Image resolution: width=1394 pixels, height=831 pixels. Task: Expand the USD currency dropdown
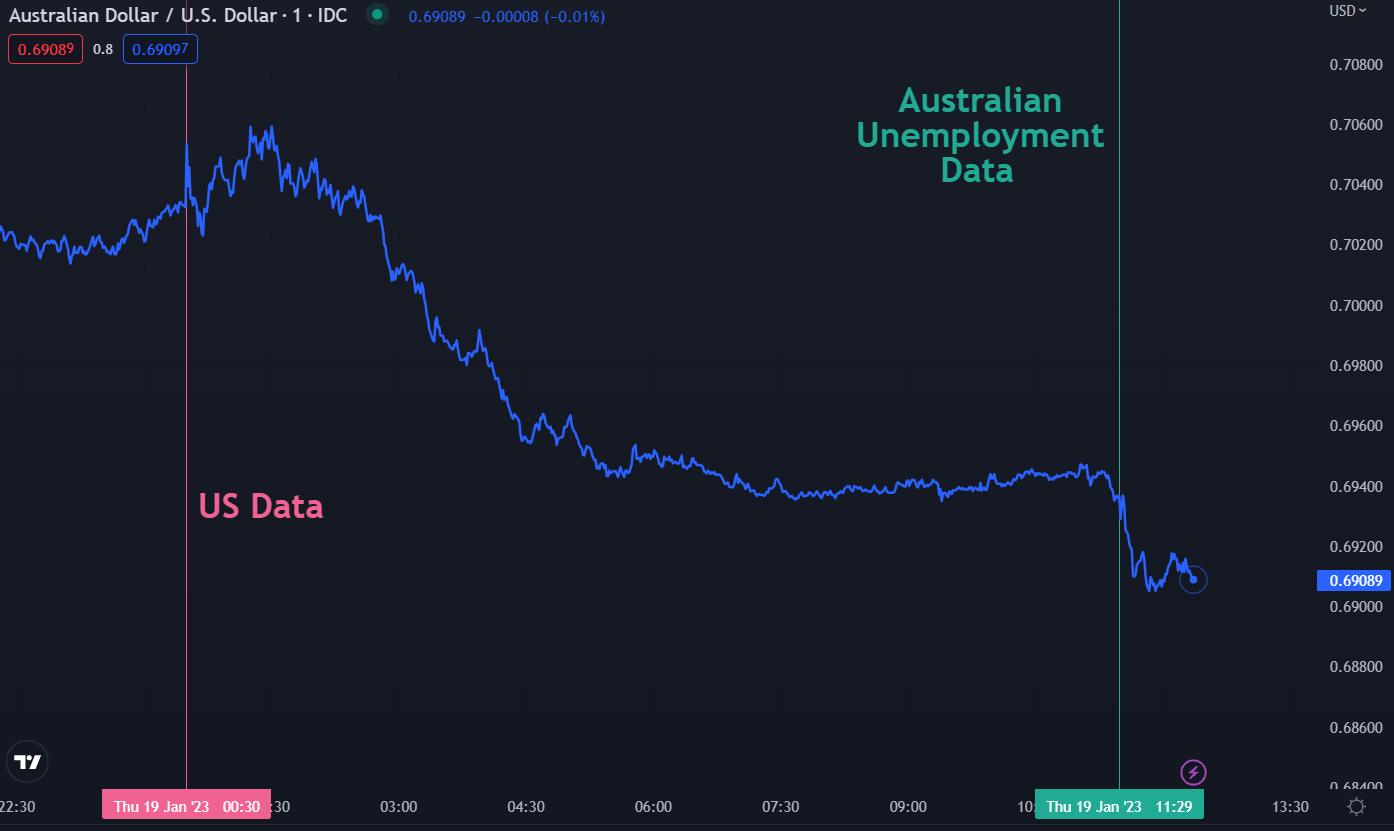coord(1347,11)
